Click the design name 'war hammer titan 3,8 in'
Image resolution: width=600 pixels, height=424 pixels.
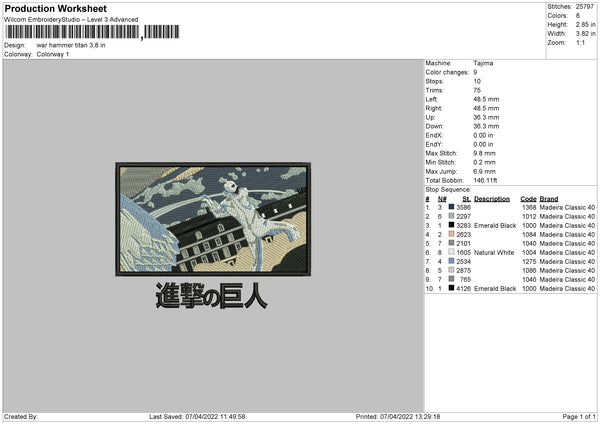pyautogui.click(x=71, y=45)
